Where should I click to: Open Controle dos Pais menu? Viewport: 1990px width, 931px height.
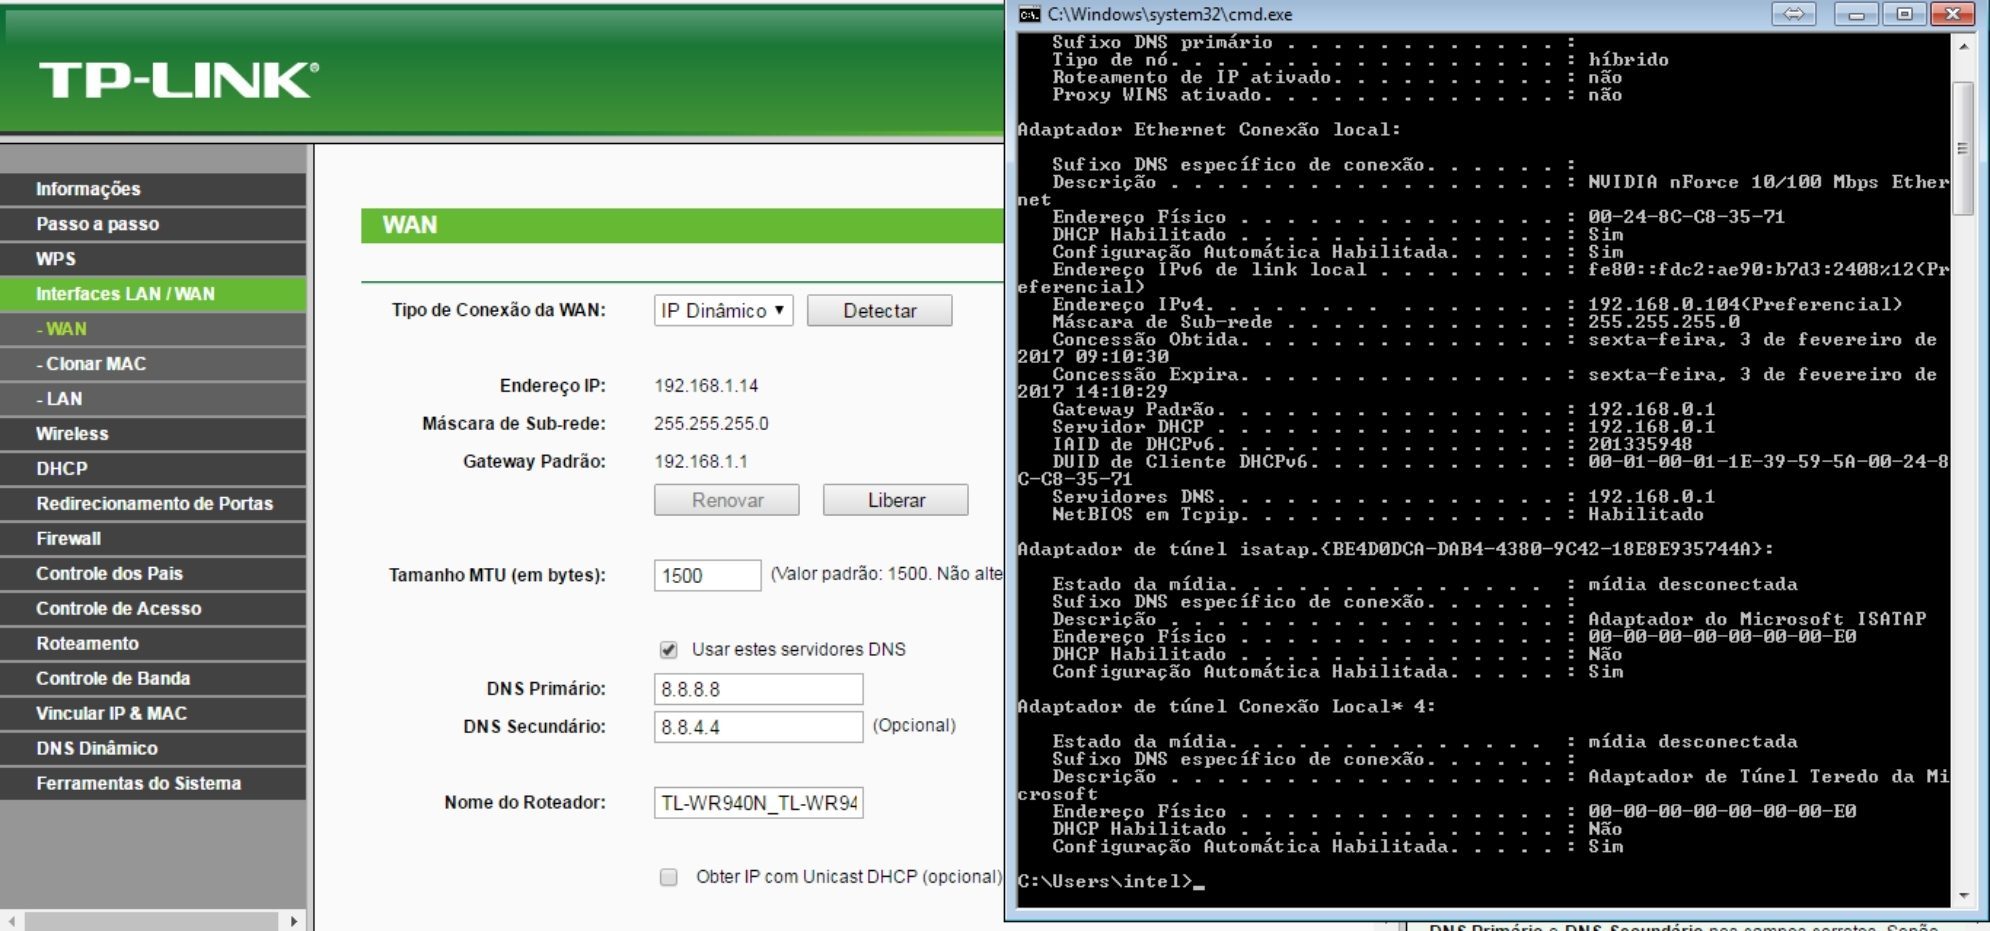point(153,574)
